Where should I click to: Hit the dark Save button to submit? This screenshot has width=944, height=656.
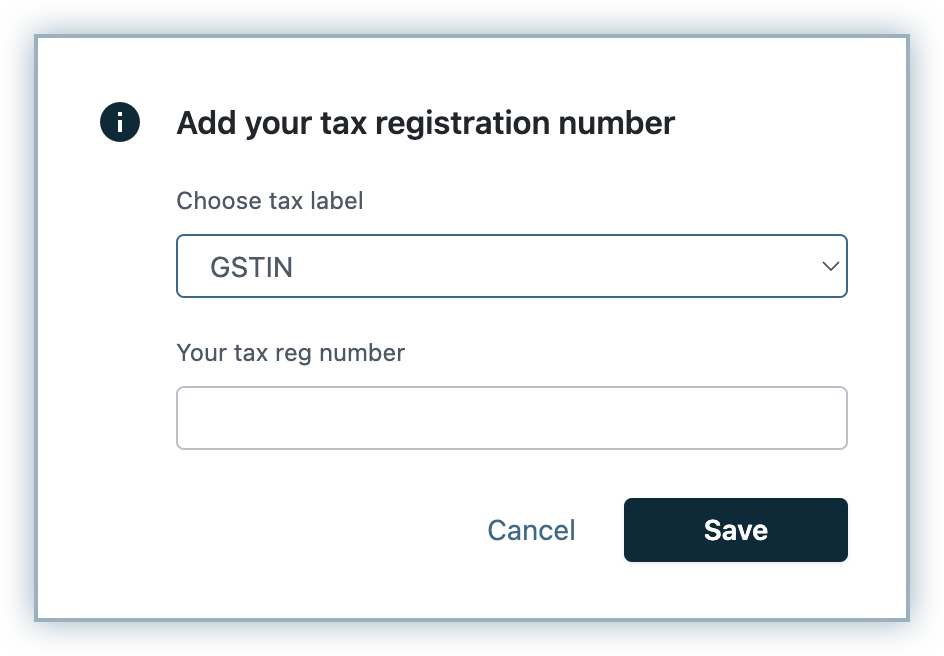tap(735, 530)
